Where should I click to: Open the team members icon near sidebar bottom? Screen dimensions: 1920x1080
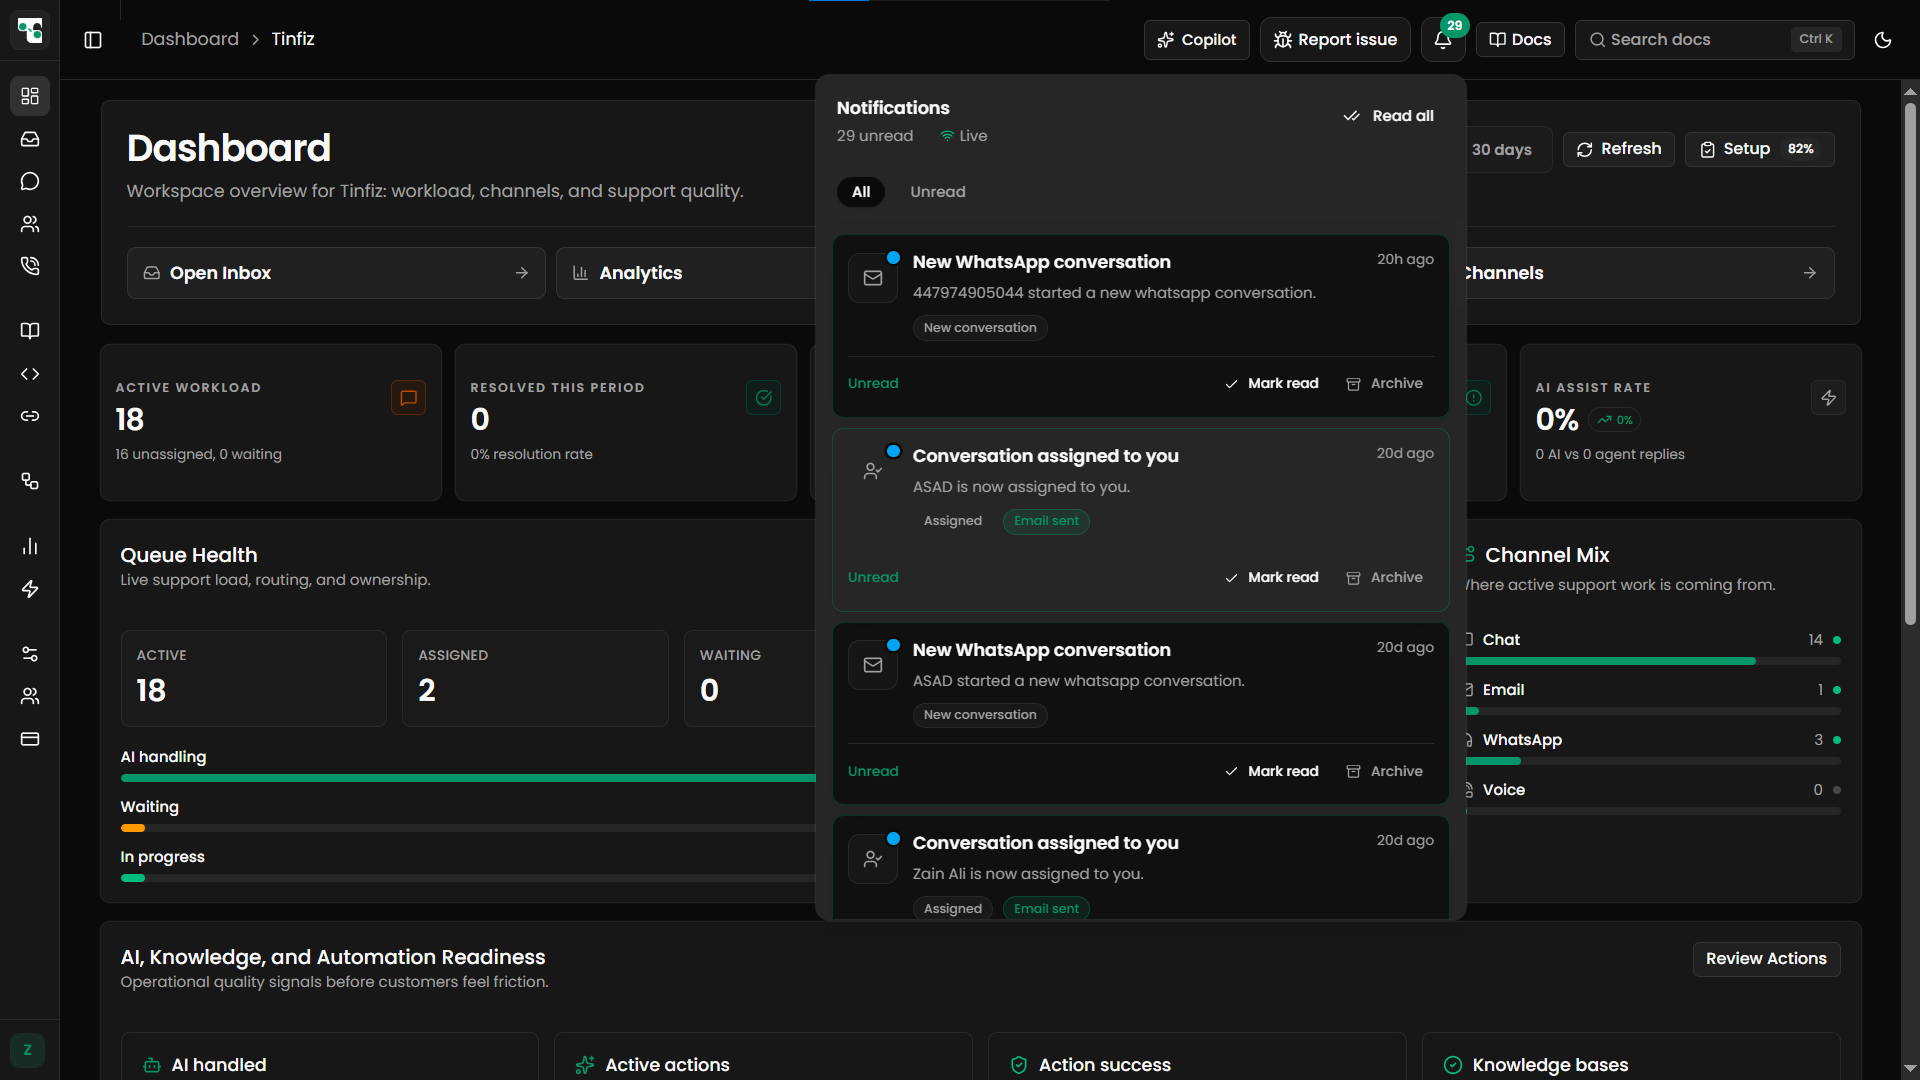(x=30, y=696)
